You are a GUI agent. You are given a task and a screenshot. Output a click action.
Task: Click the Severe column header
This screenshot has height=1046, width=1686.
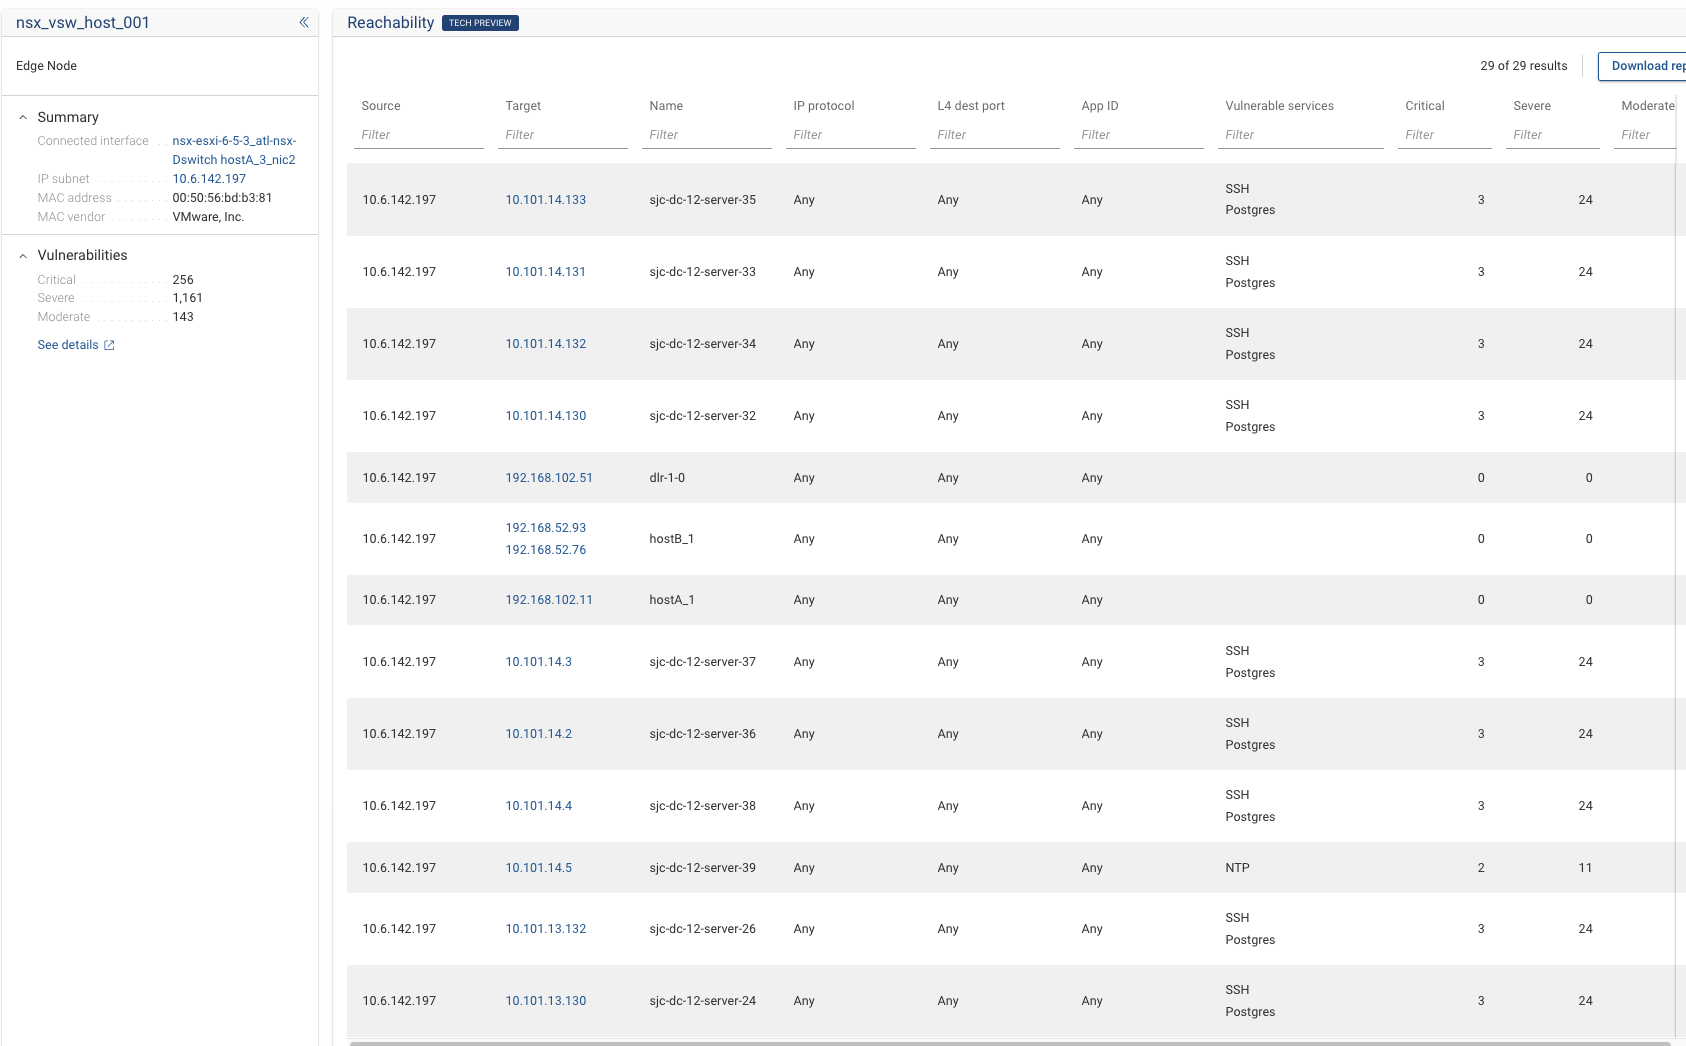(x=1532, y=106)
